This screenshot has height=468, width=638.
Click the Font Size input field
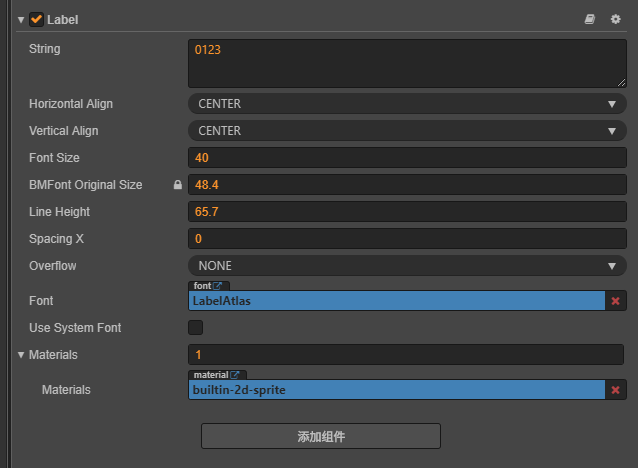click(407, 158)
